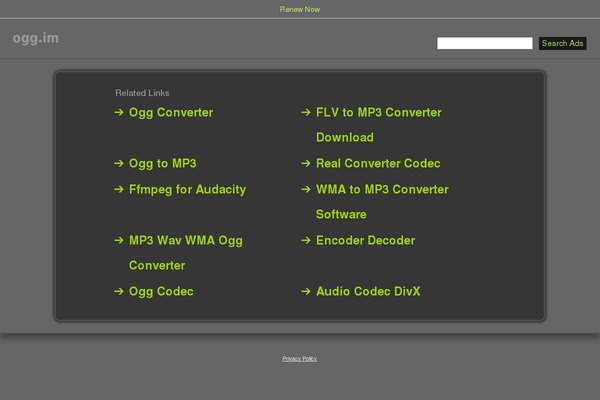Open the Privacy Policy link

(x=300, y=359)
